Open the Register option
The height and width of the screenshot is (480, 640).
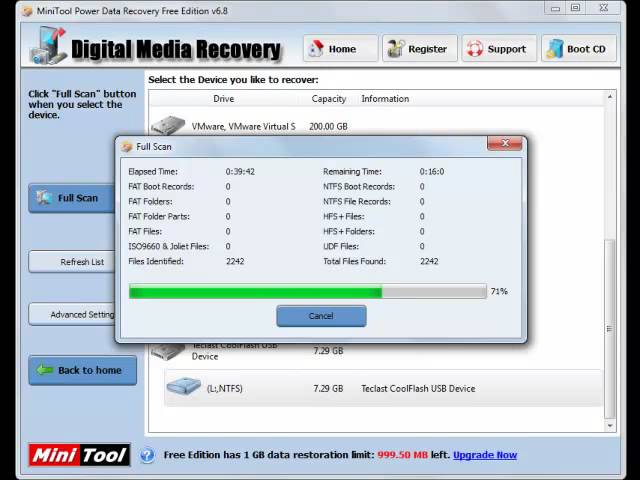pyautogui.click(x=419, y=49)
